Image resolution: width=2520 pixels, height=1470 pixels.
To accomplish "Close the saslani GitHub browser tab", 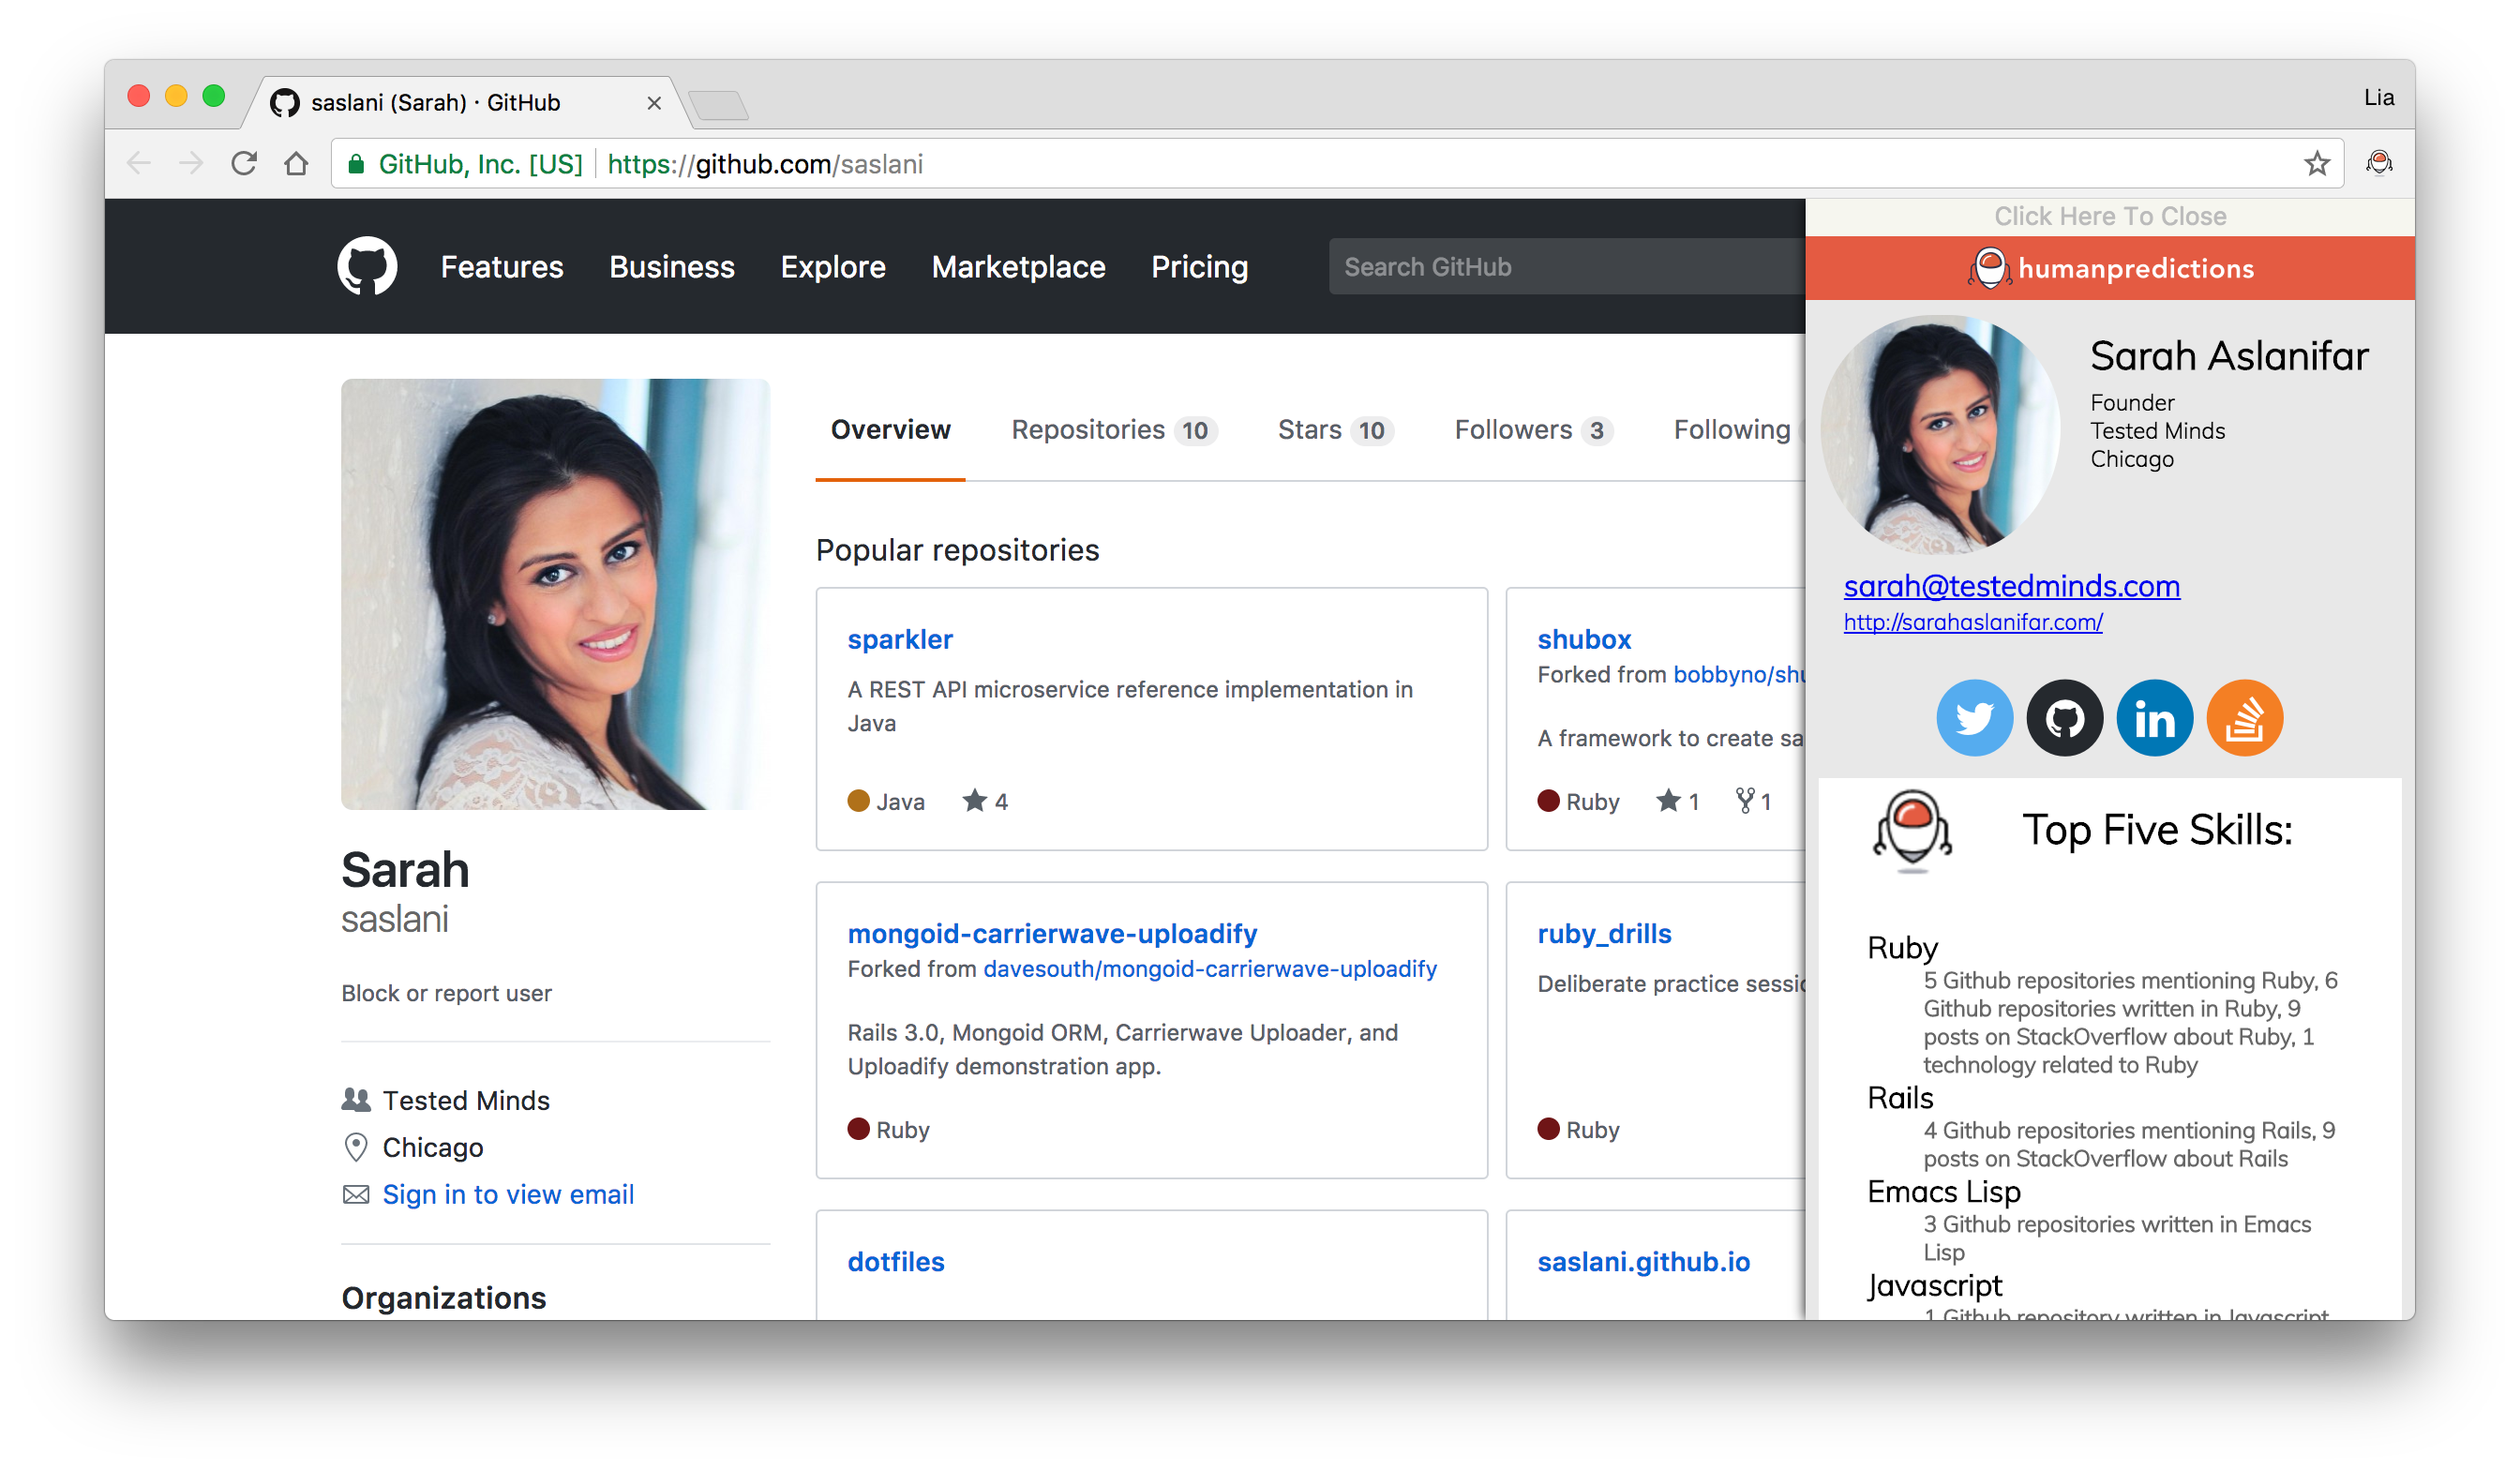I will click(x=654, y=103).
